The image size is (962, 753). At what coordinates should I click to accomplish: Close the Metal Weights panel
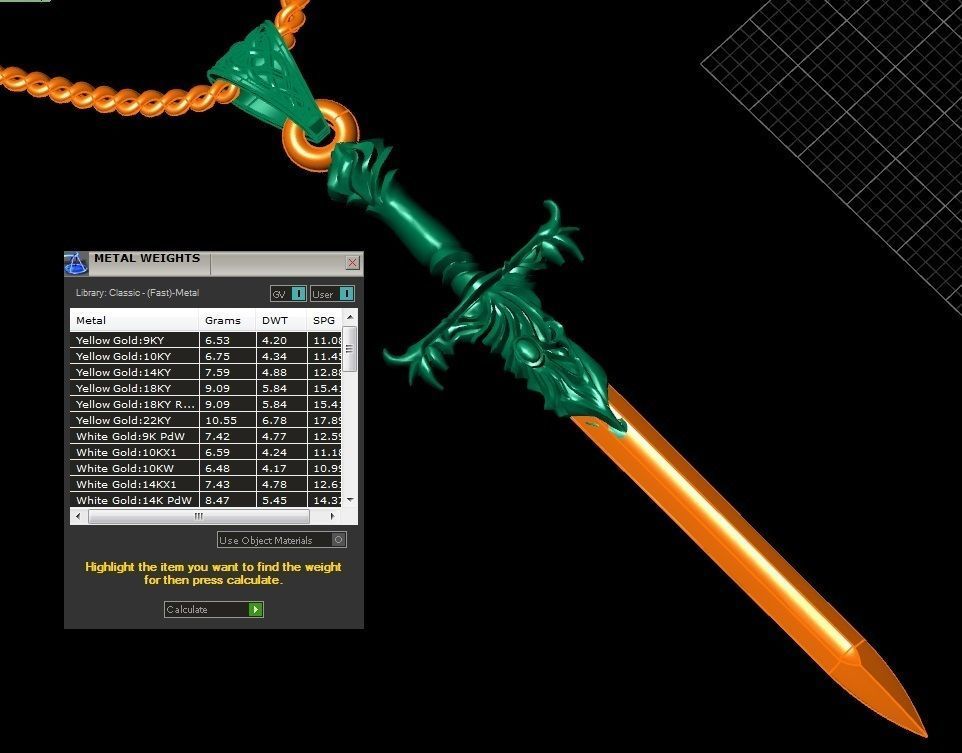coord(353,263)
